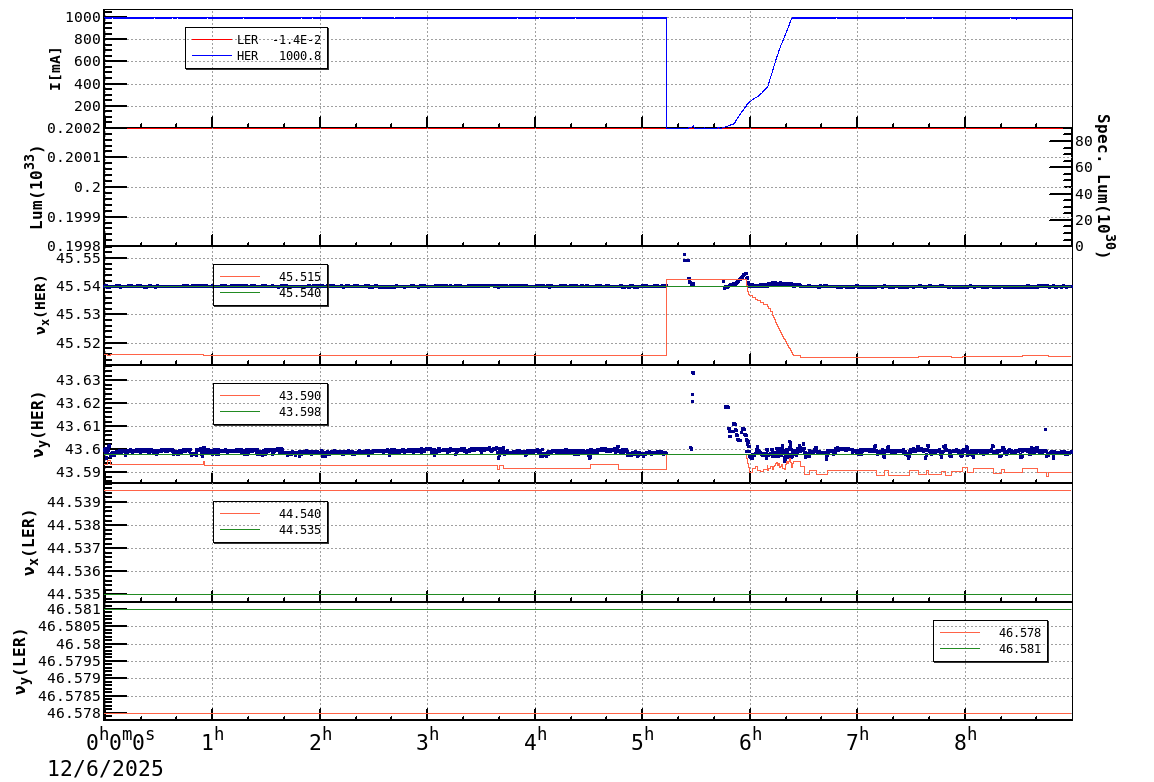Click red line swatch beside 46.578
Screen dimensions: 1154x782
pyautogui.click(x=961, y=633)
